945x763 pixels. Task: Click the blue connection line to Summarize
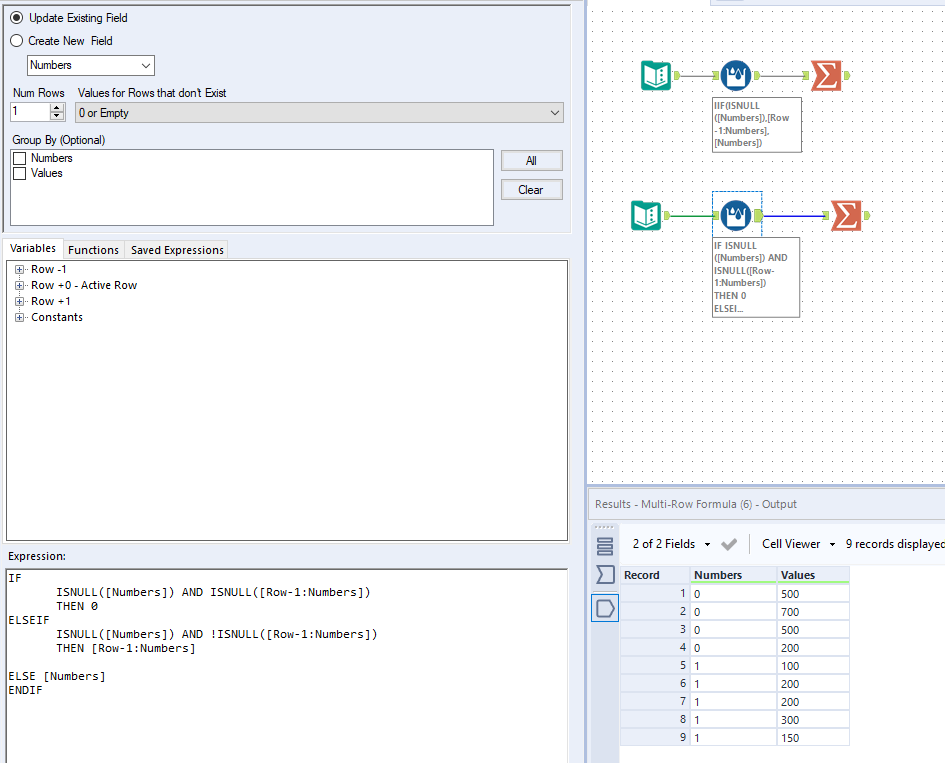coord(794,216)
